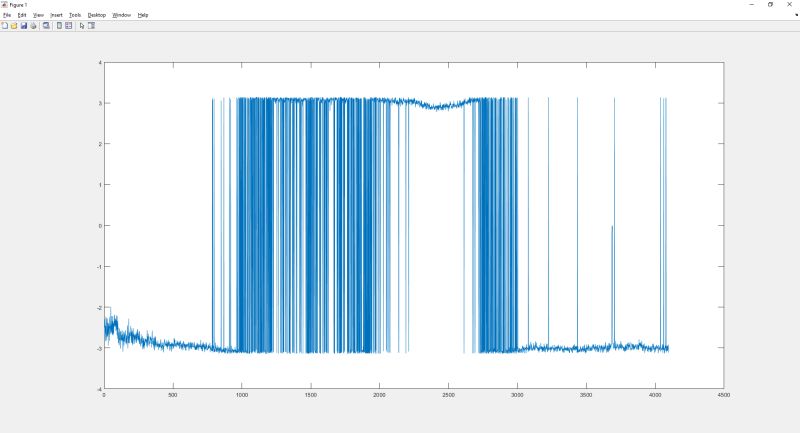This screenshot has width=800, height=433.
Task: Click the x-axis tick label 1000
Action: [242, 395]
